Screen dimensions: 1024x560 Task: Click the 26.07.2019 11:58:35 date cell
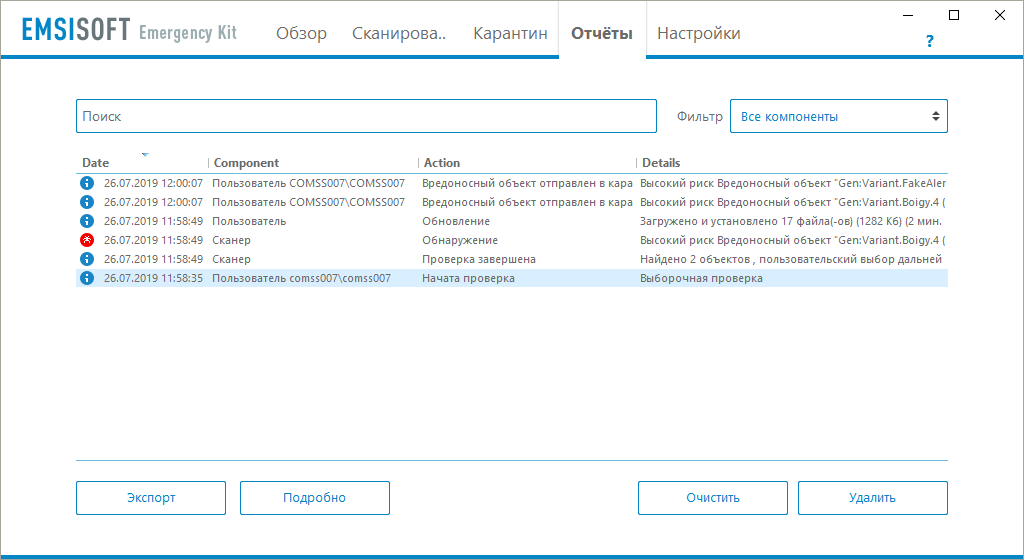(153, 278)
